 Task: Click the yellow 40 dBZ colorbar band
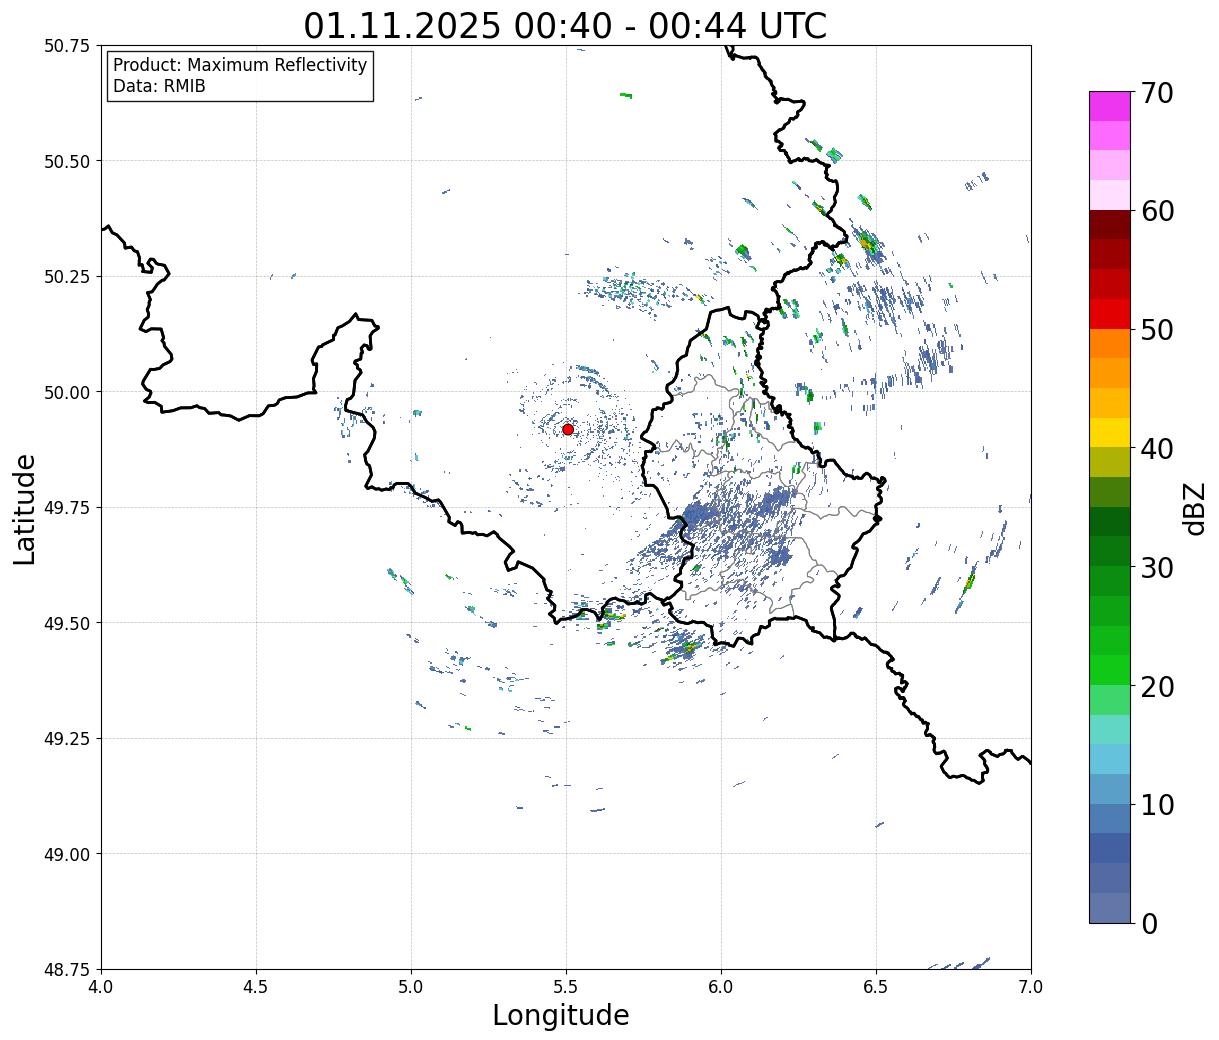click(x=1110, y=432)
